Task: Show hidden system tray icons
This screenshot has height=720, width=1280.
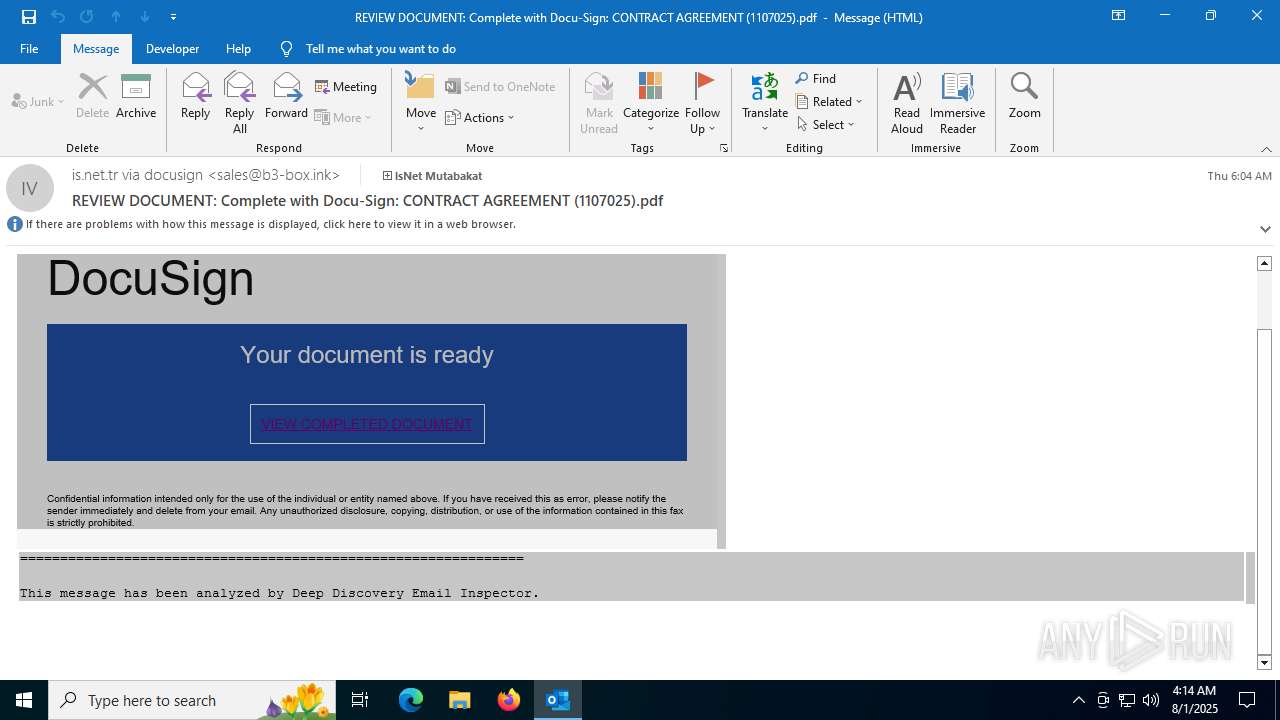Action: (1078, 700)
